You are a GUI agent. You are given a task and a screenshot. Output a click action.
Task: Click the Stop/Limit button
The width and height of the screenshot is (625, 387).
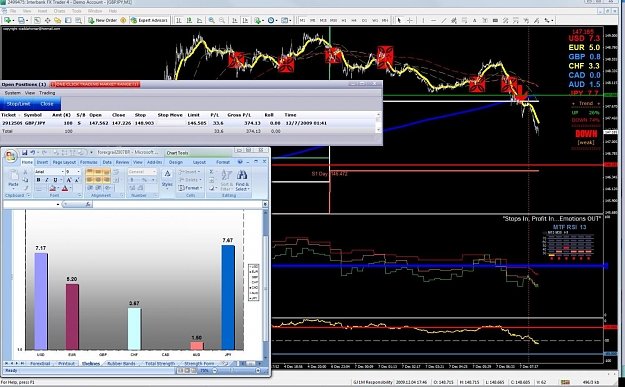tap(18, 104)
